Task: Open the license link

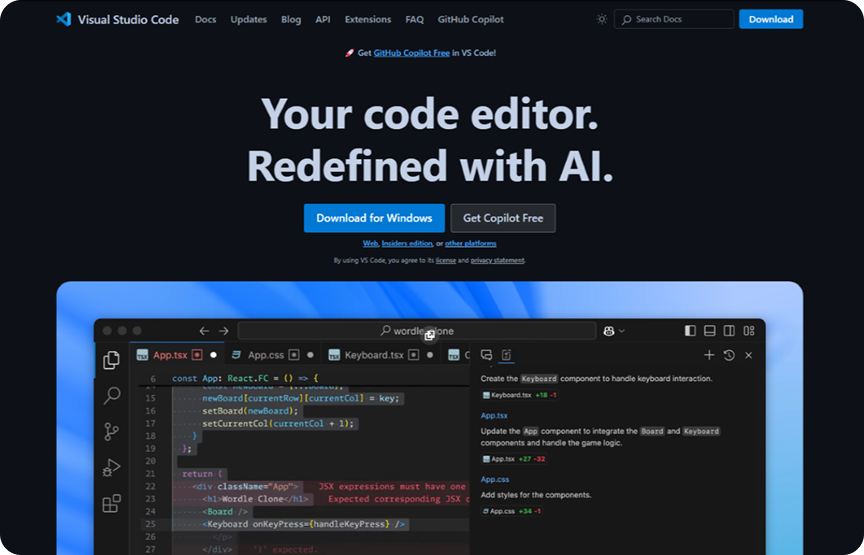Action: tap(446, 260)
